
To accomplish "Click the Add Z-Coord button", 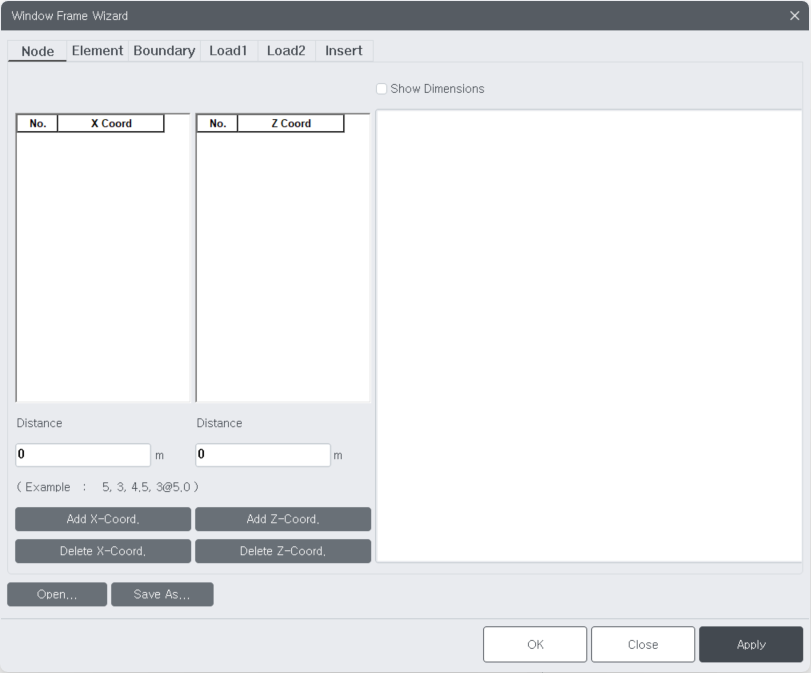I will click(283, 519).
